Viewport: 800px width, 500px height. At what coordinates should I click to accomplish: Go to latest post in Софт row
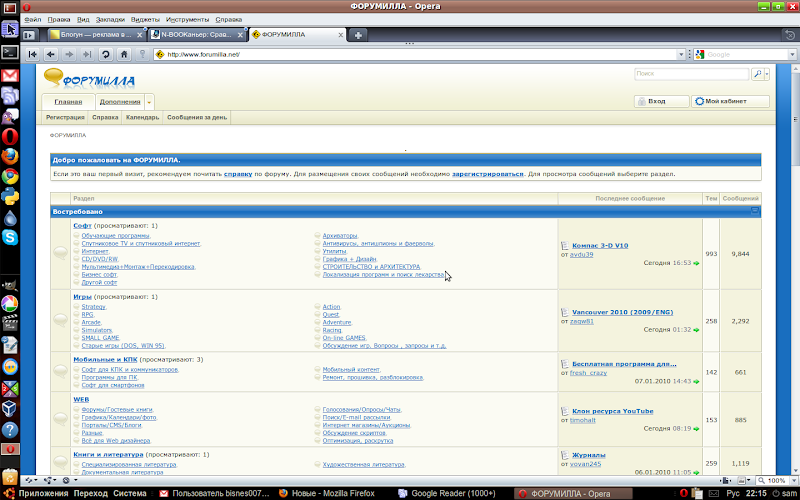coord(696,263)
